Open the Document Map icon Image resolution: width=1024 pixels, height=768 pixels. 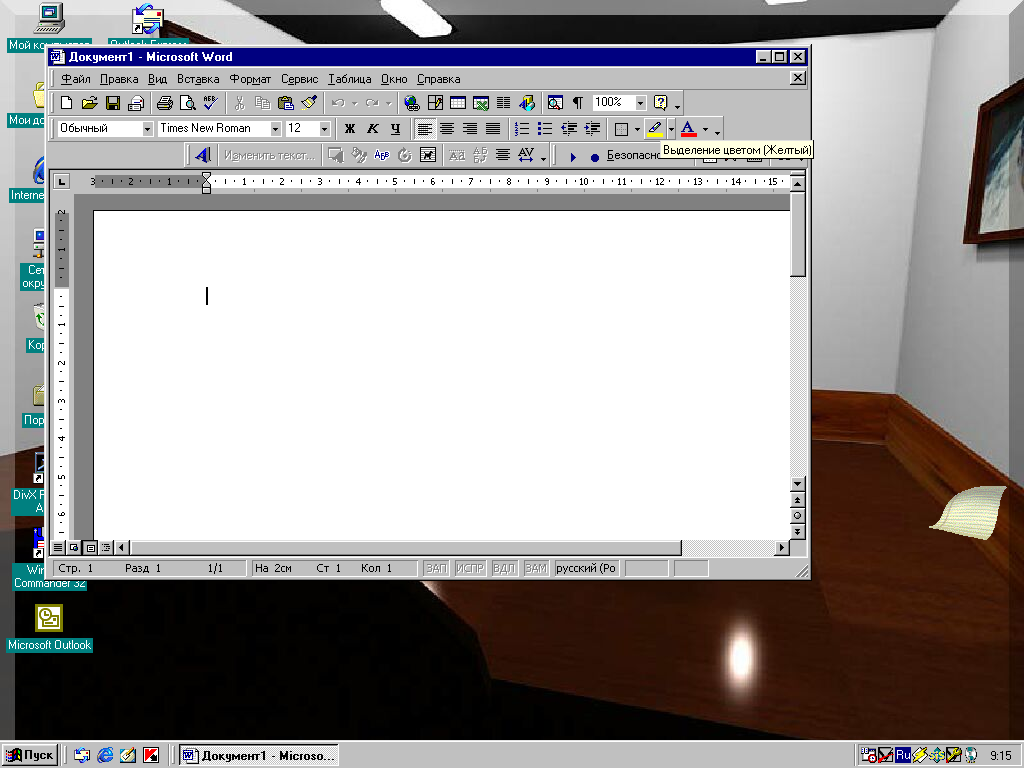(x=555, y=103)
